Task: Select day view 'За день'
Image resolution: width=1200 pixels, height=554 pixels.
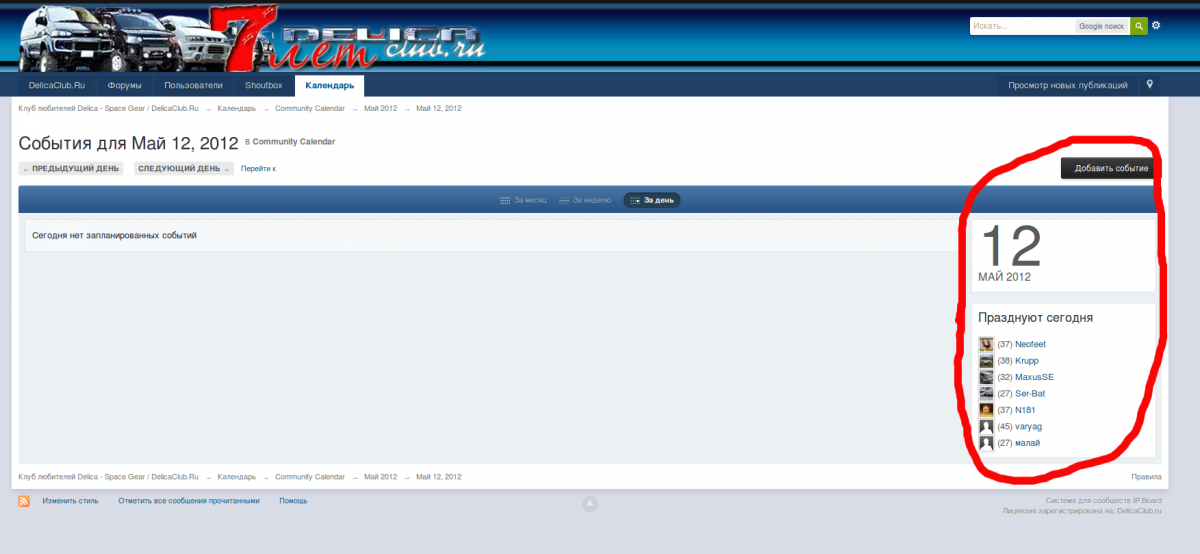Action: (x=652, y=200)
